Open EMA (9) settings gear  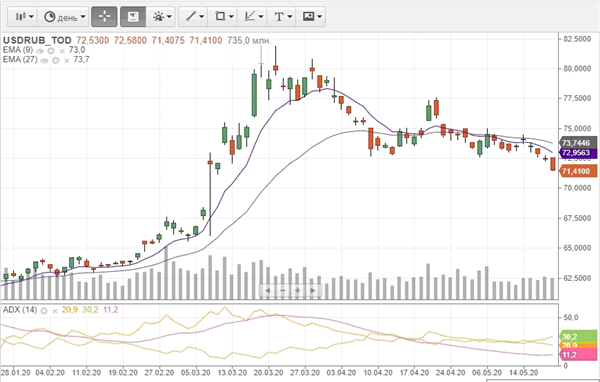tap(51, 51)
